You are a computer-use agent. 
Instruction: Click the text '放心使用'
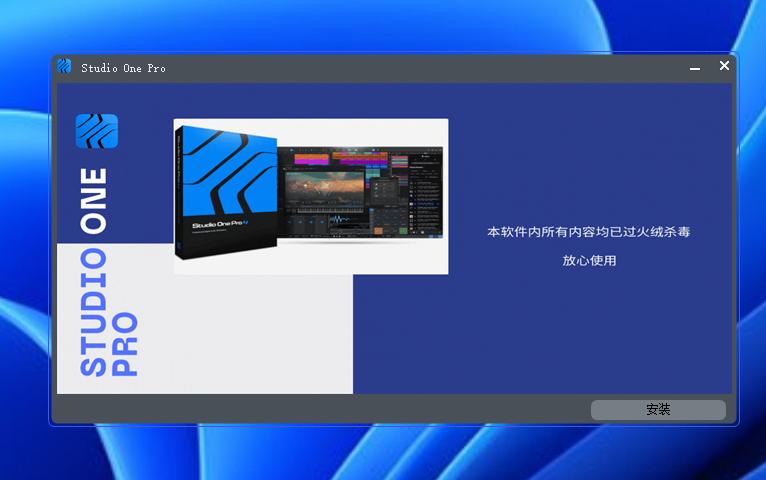pos(589,261)
